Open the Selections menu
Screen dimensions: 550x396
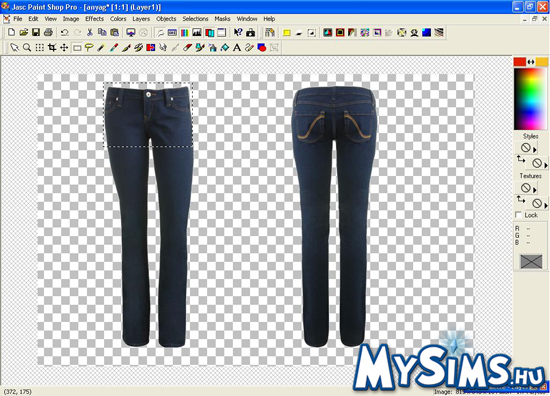coord(195,19)
